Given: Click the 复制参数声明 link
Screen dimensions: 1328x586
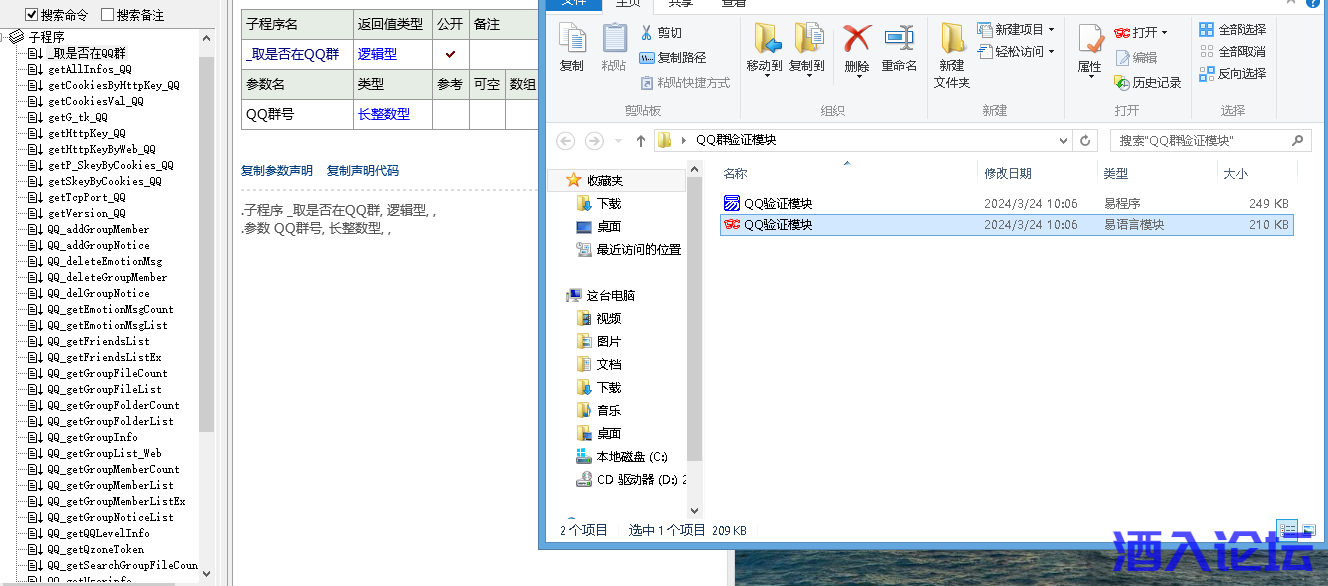Looking at the screenshot, I should (277, 171).
